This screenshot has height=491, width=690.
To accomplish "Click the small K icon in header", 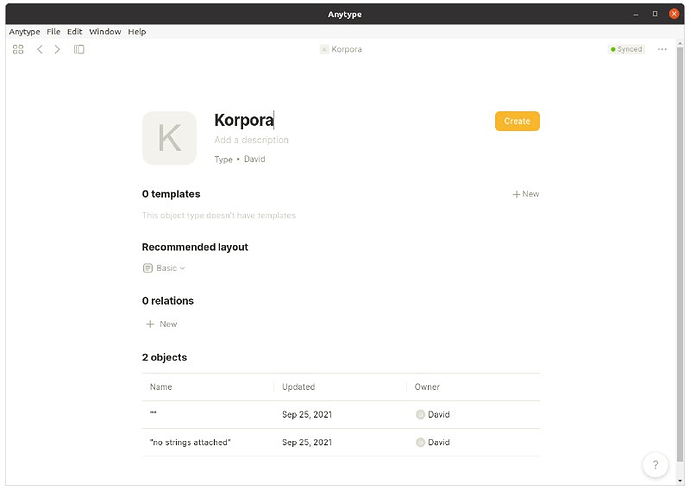I will coord(324,49).
